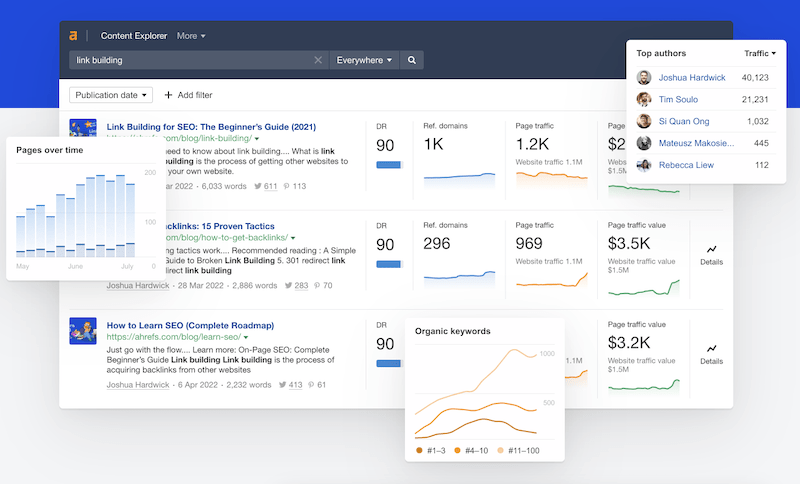This screenshot has width=800, height=484.
Task: Click the Ref. domains 1K sparkline chart
Action: [460, 181]
